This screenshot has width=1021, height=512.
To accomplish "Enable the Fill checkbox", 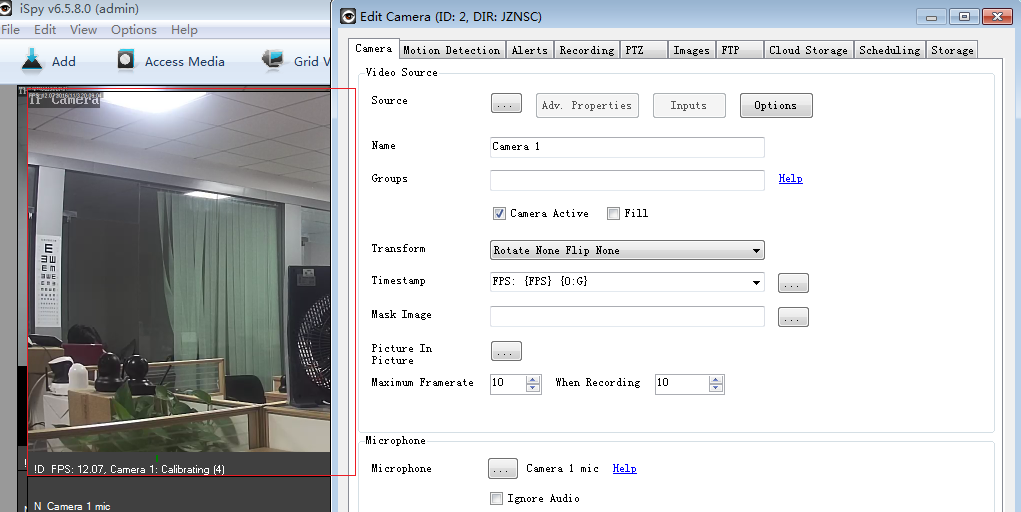I will [x=613, y=213].
